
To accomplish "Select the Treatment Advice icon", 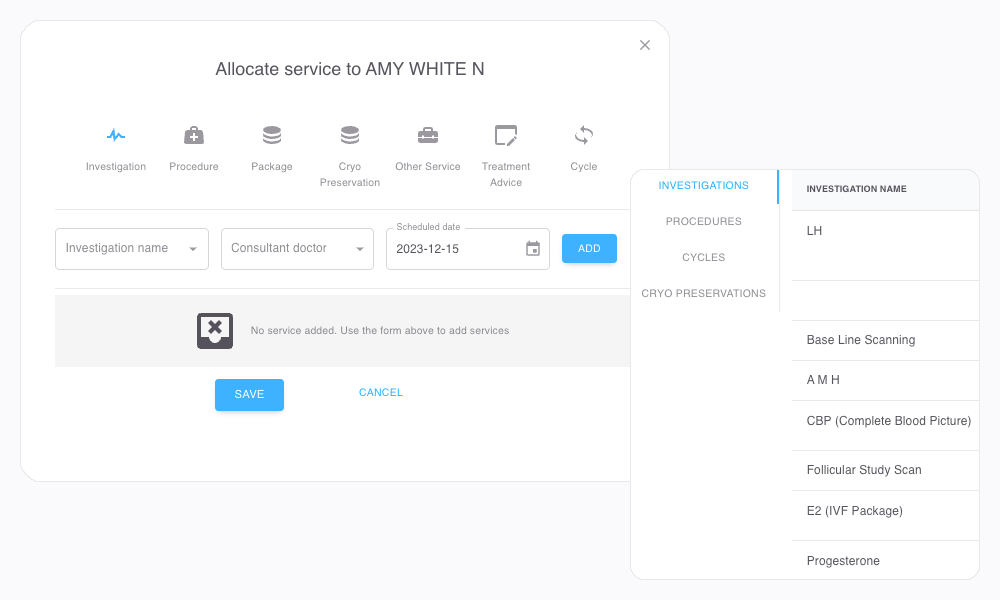I will pos(506,135).
